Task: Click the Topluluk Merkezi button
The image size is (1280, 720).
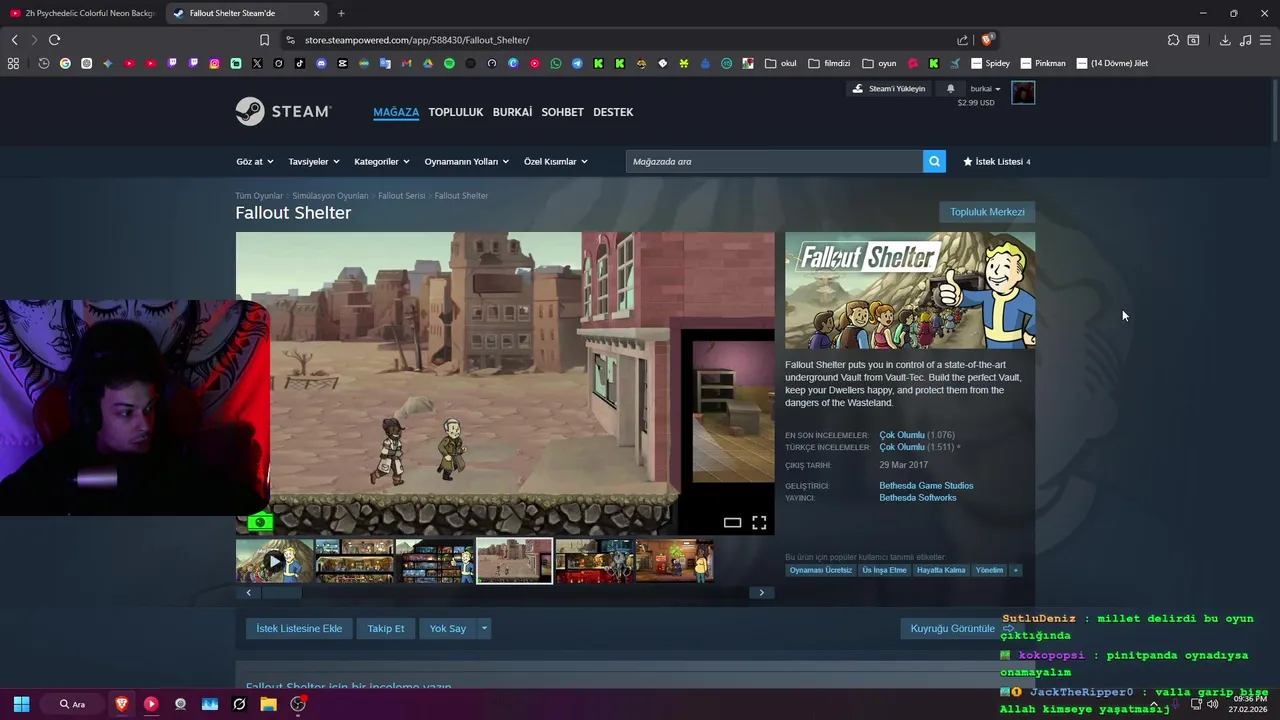Action: point(987,212)
